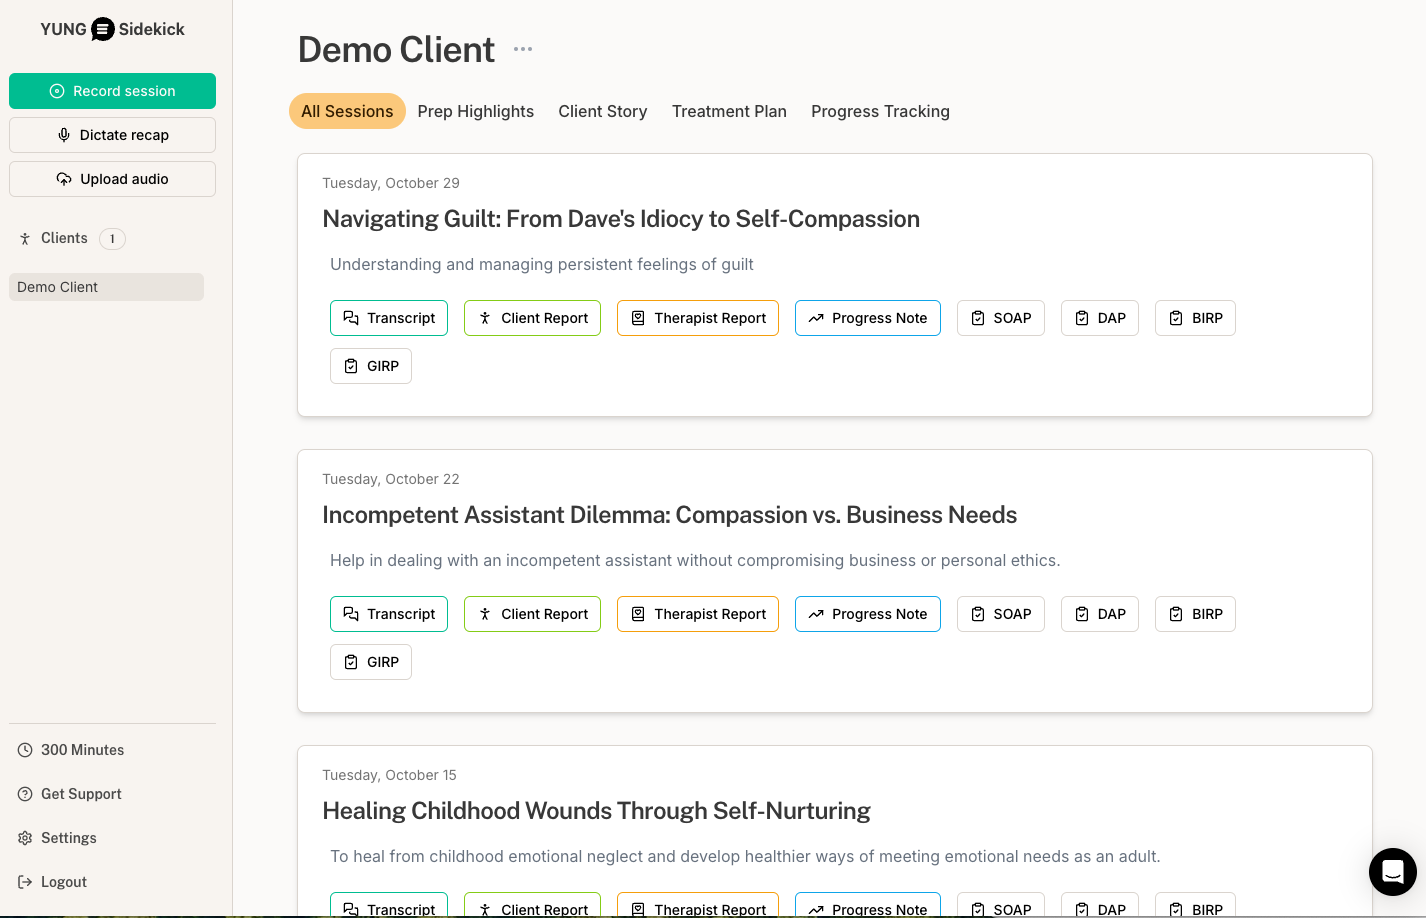The height and width of the screenshot is (918, 1426).
Task: Click the YUNG Sidekick chat logo icon
Action: click(x=103, y=29)
